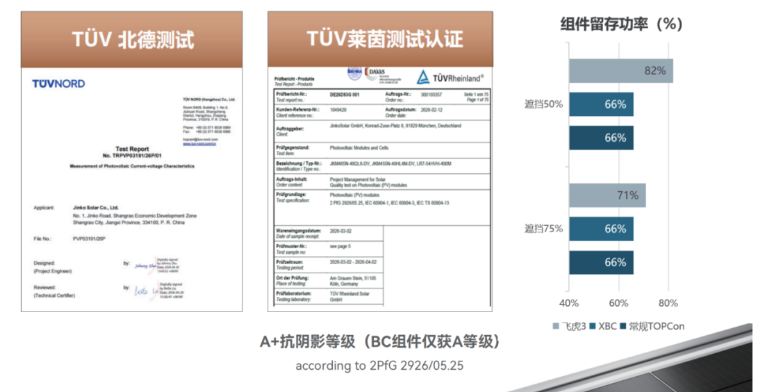Click the TÜVRheinland logo
760x392 pixels.
coord(450,78)
